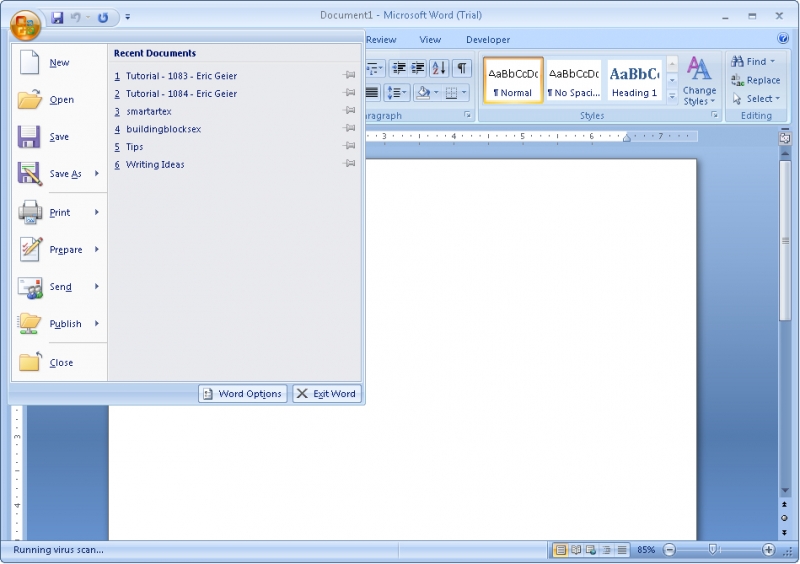Click the Show/Hide paragraph marks icon

461,68
